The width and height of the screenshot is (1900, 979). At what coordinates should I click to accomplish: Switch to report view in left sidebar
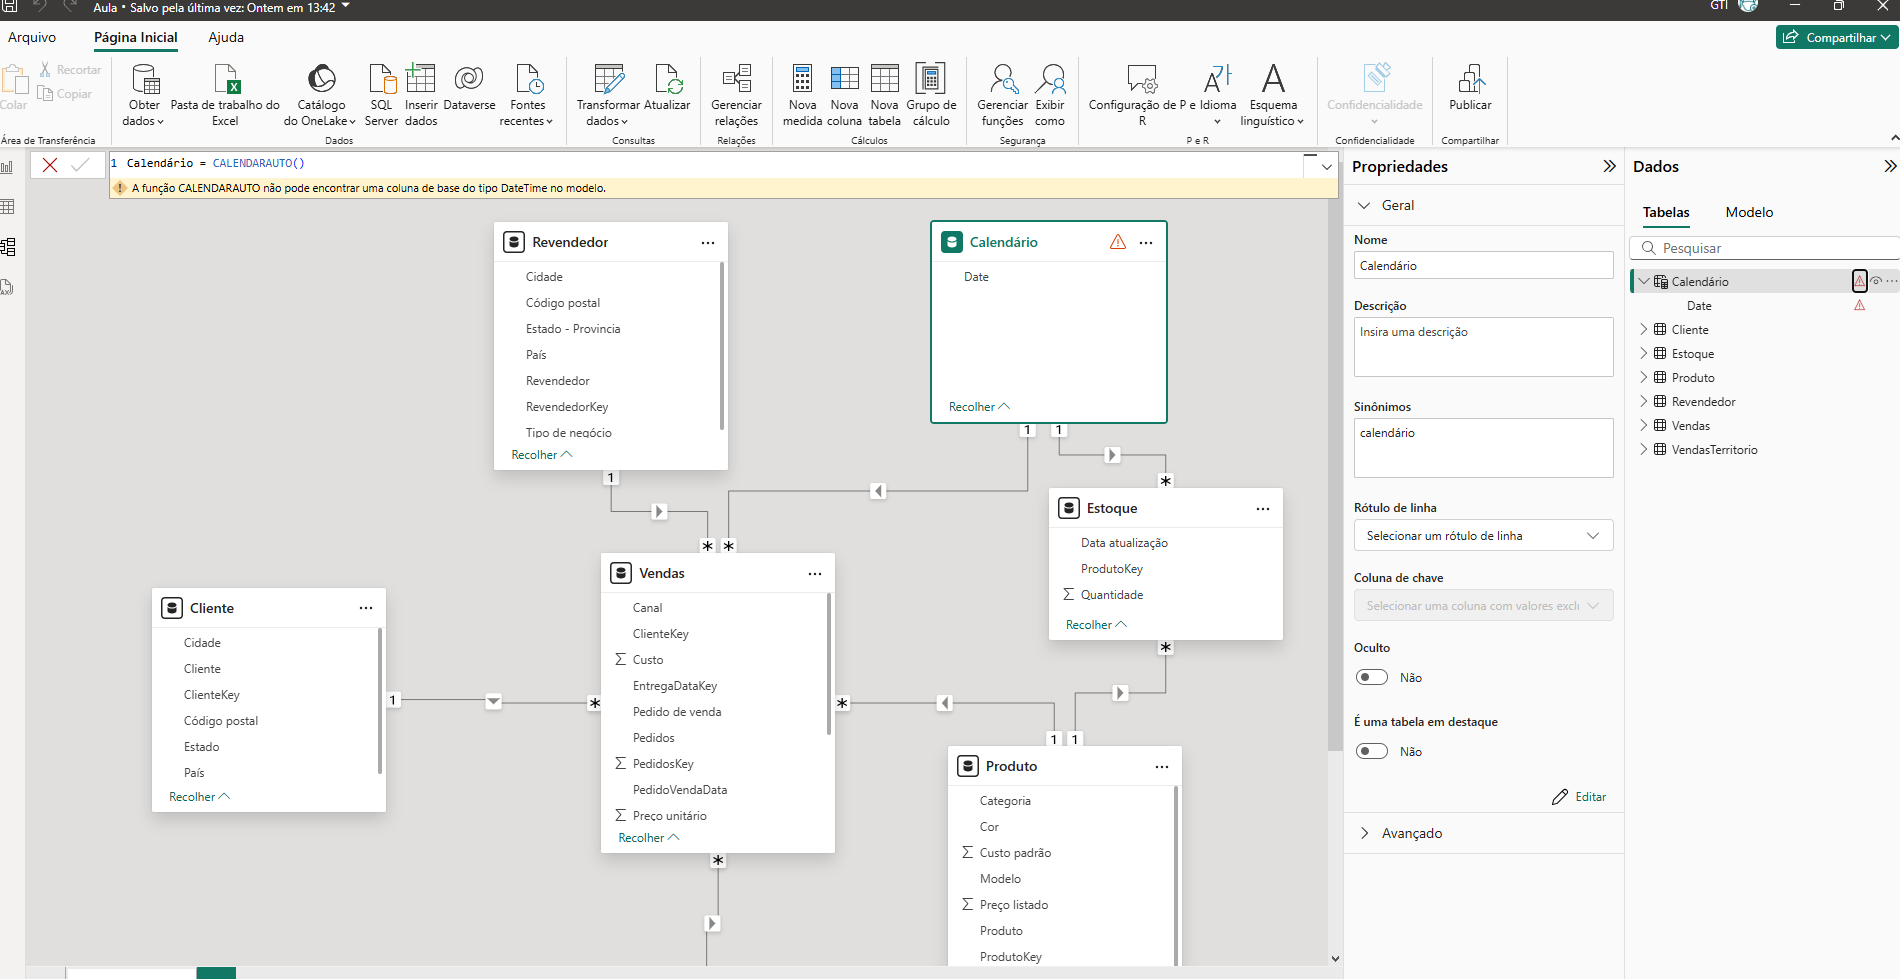pyautogui.click(x=8, y=167)
